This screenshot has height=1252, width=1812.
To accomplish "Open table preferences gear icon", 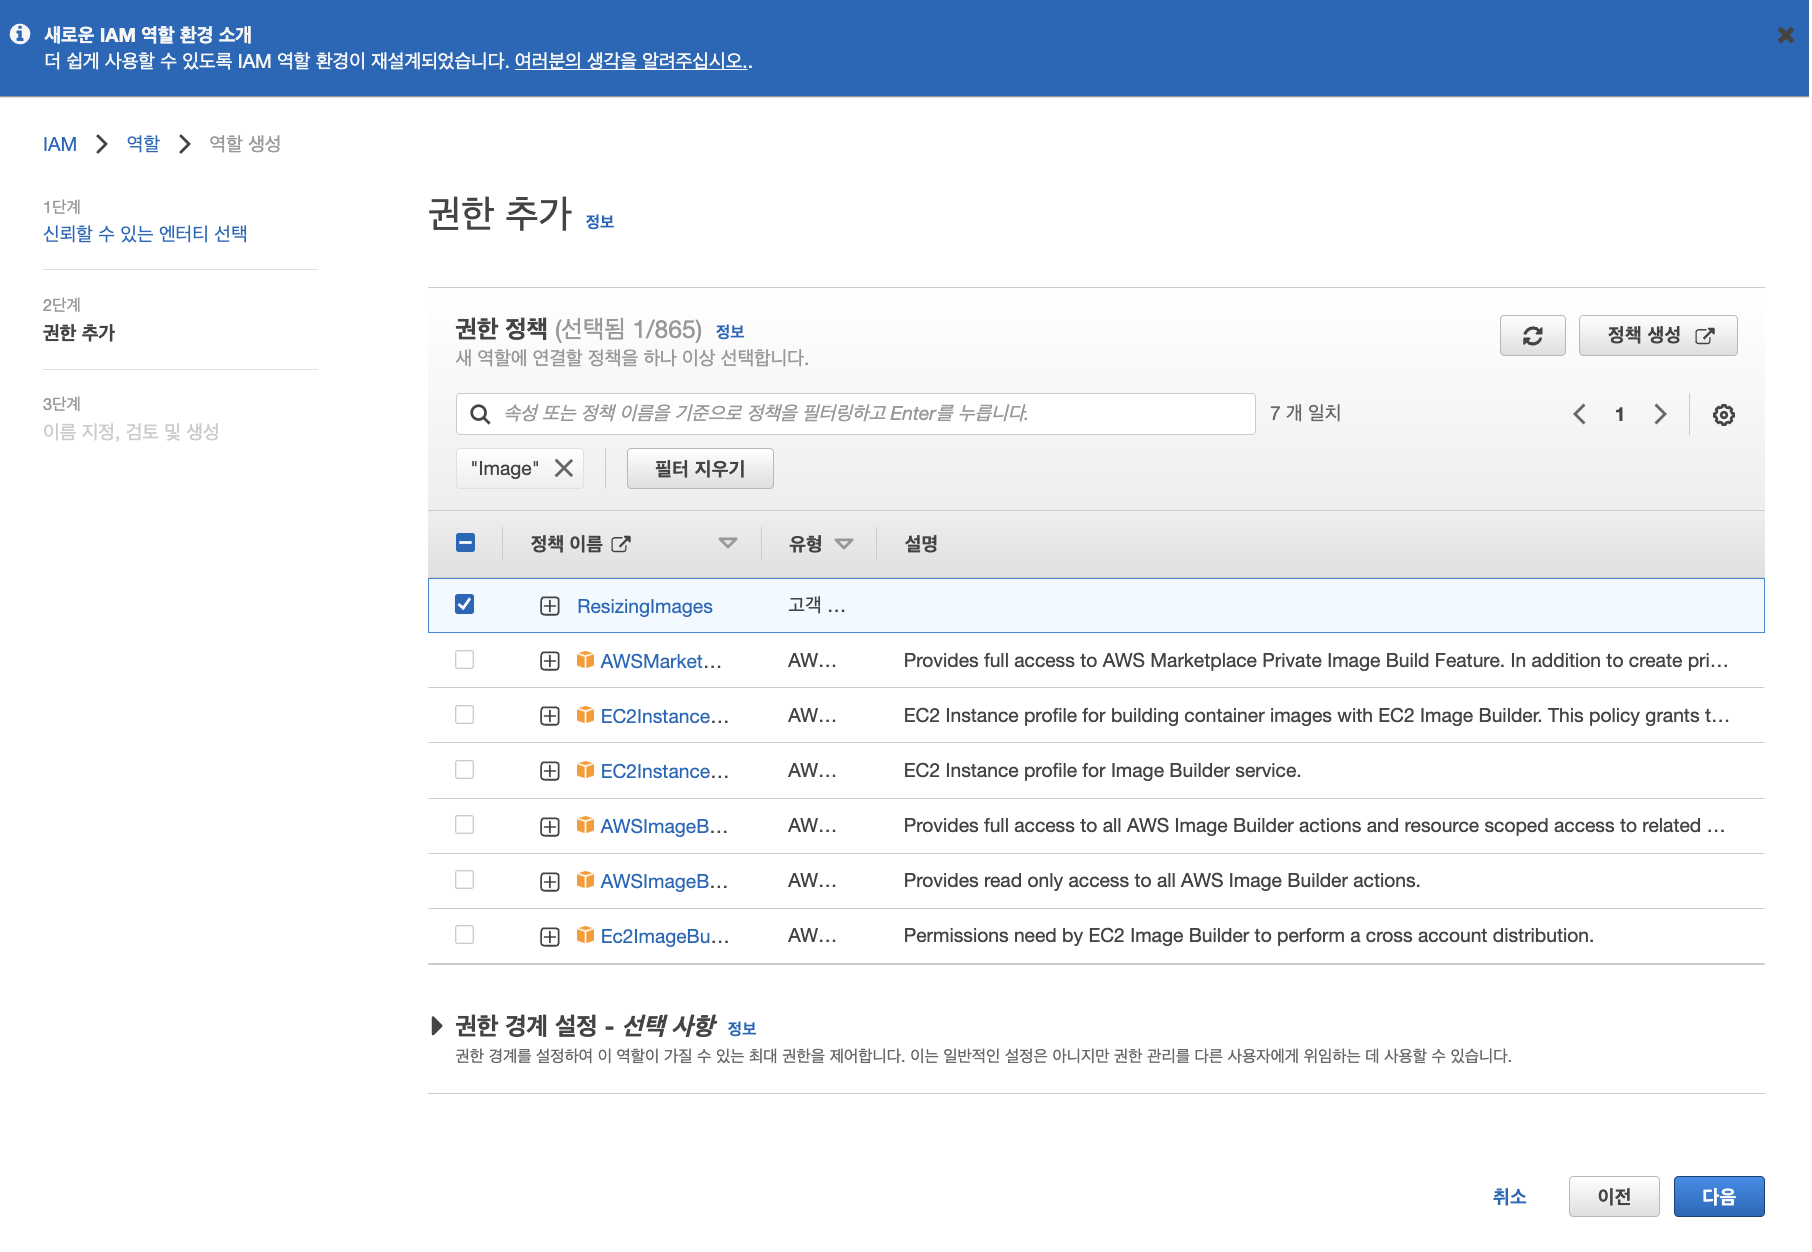I will coord(1723,414).
